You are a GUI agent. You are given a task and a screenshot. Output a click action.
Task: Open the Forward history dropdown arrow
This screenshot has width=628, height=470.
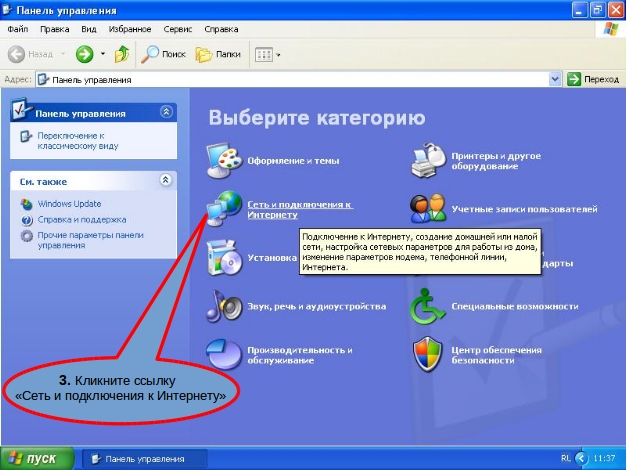pyautogui.click(x=103, y=54)
